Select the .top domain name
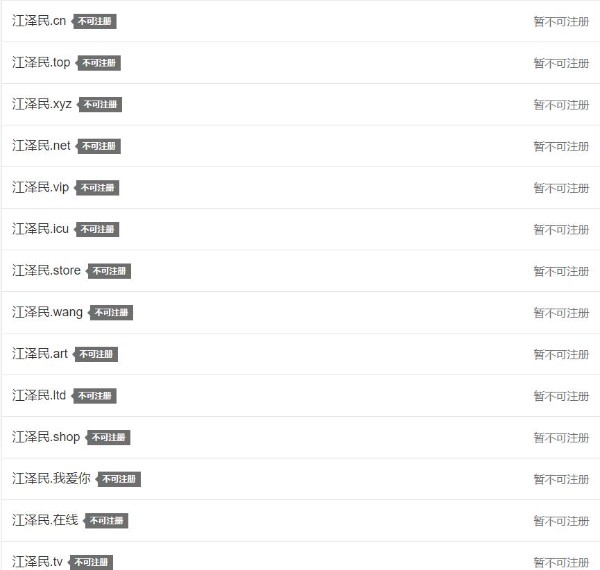This screenshot has width=600, height=570. (41, 63)
